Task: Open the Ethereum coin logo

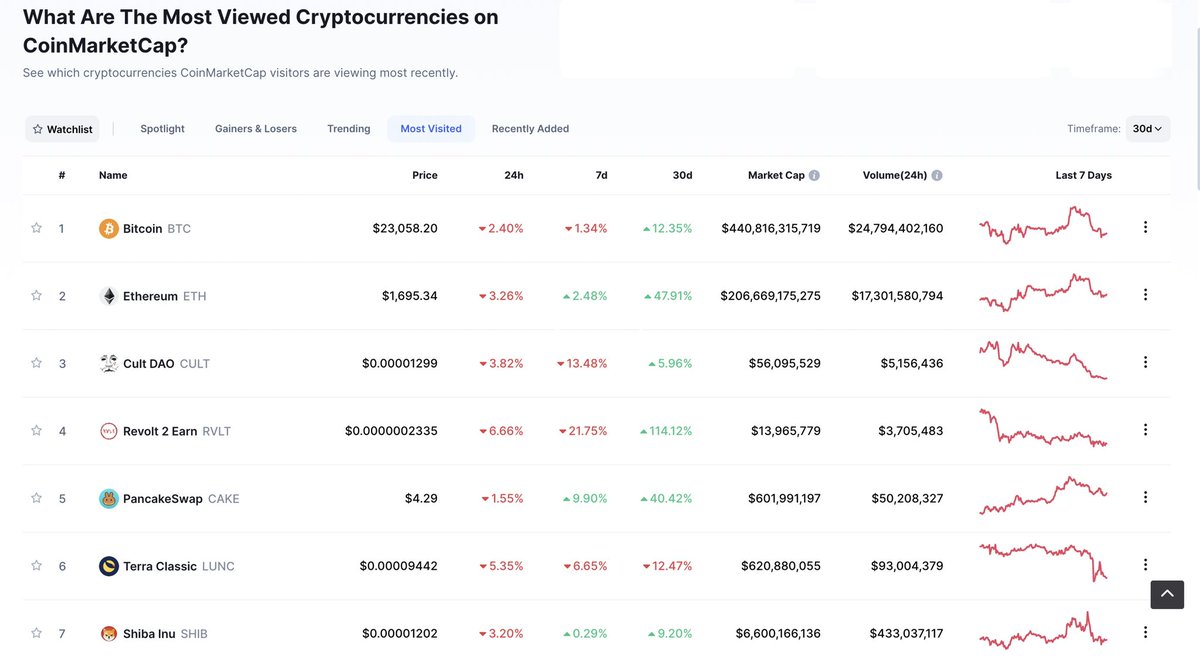Action: [x=109, y=296]
